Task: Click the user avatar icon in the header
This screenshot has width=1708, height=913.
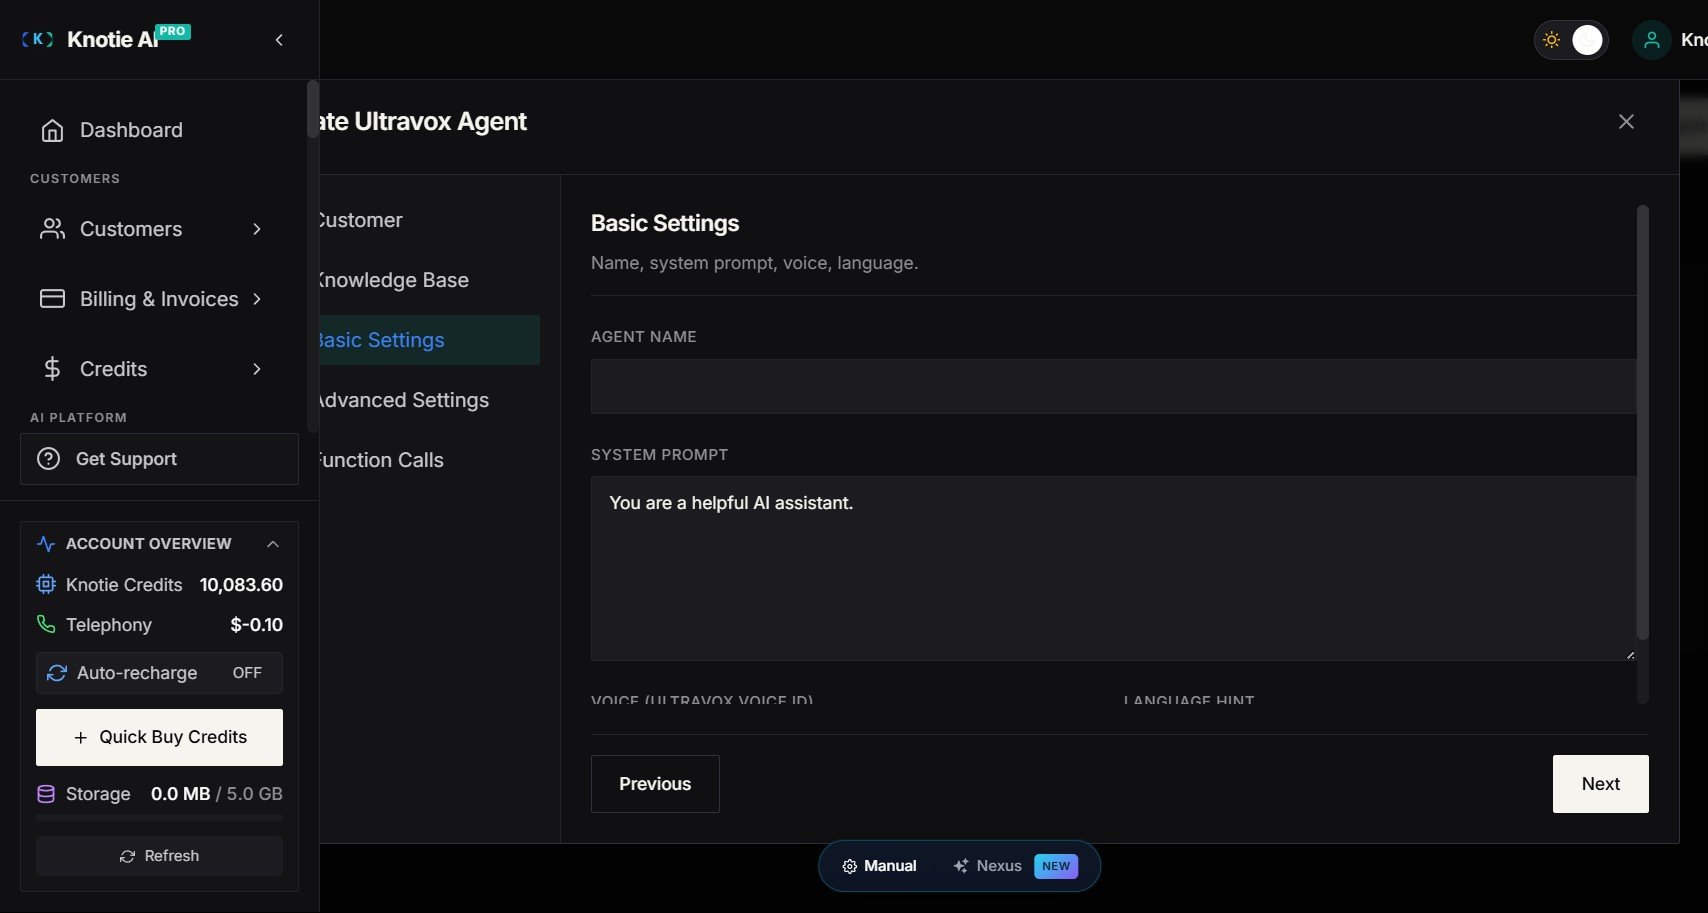Action: 1651,40
